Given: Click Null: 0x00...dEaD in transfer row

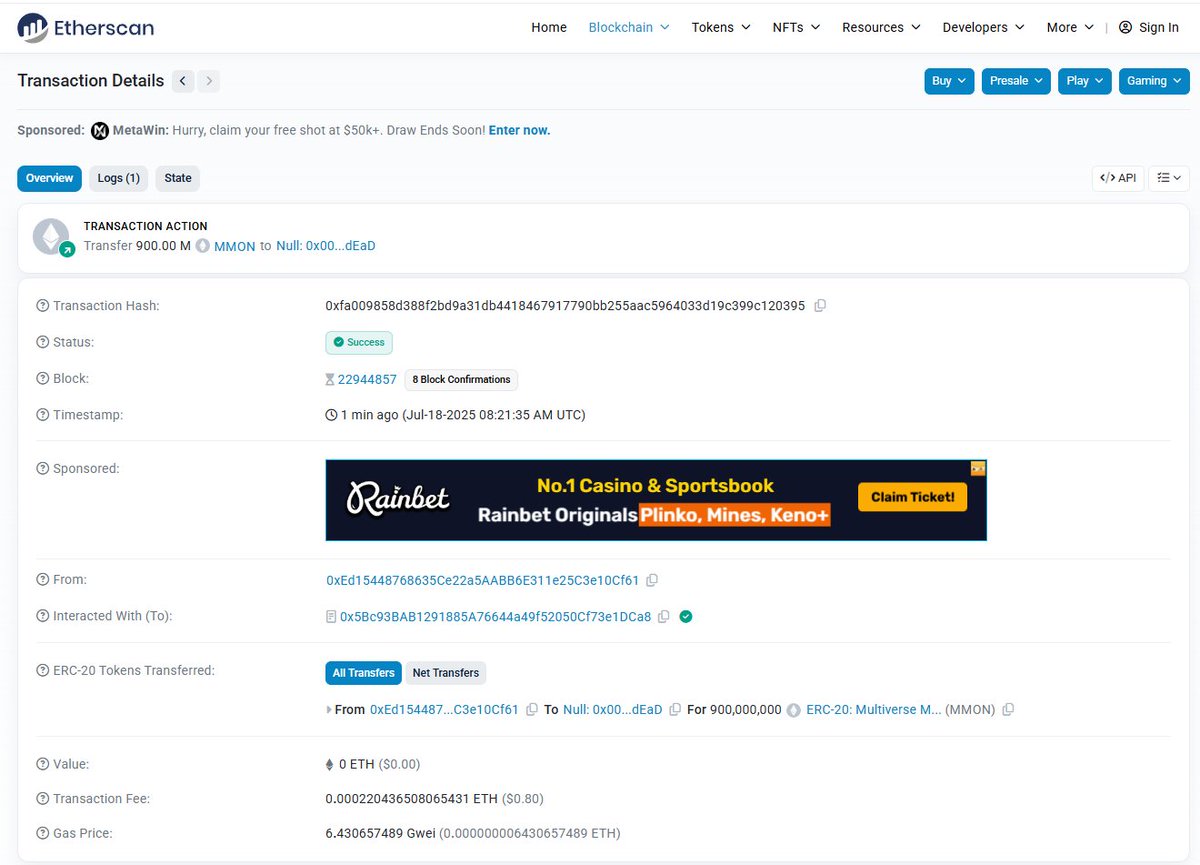Looking at the screenshot, I should (613, 710).
